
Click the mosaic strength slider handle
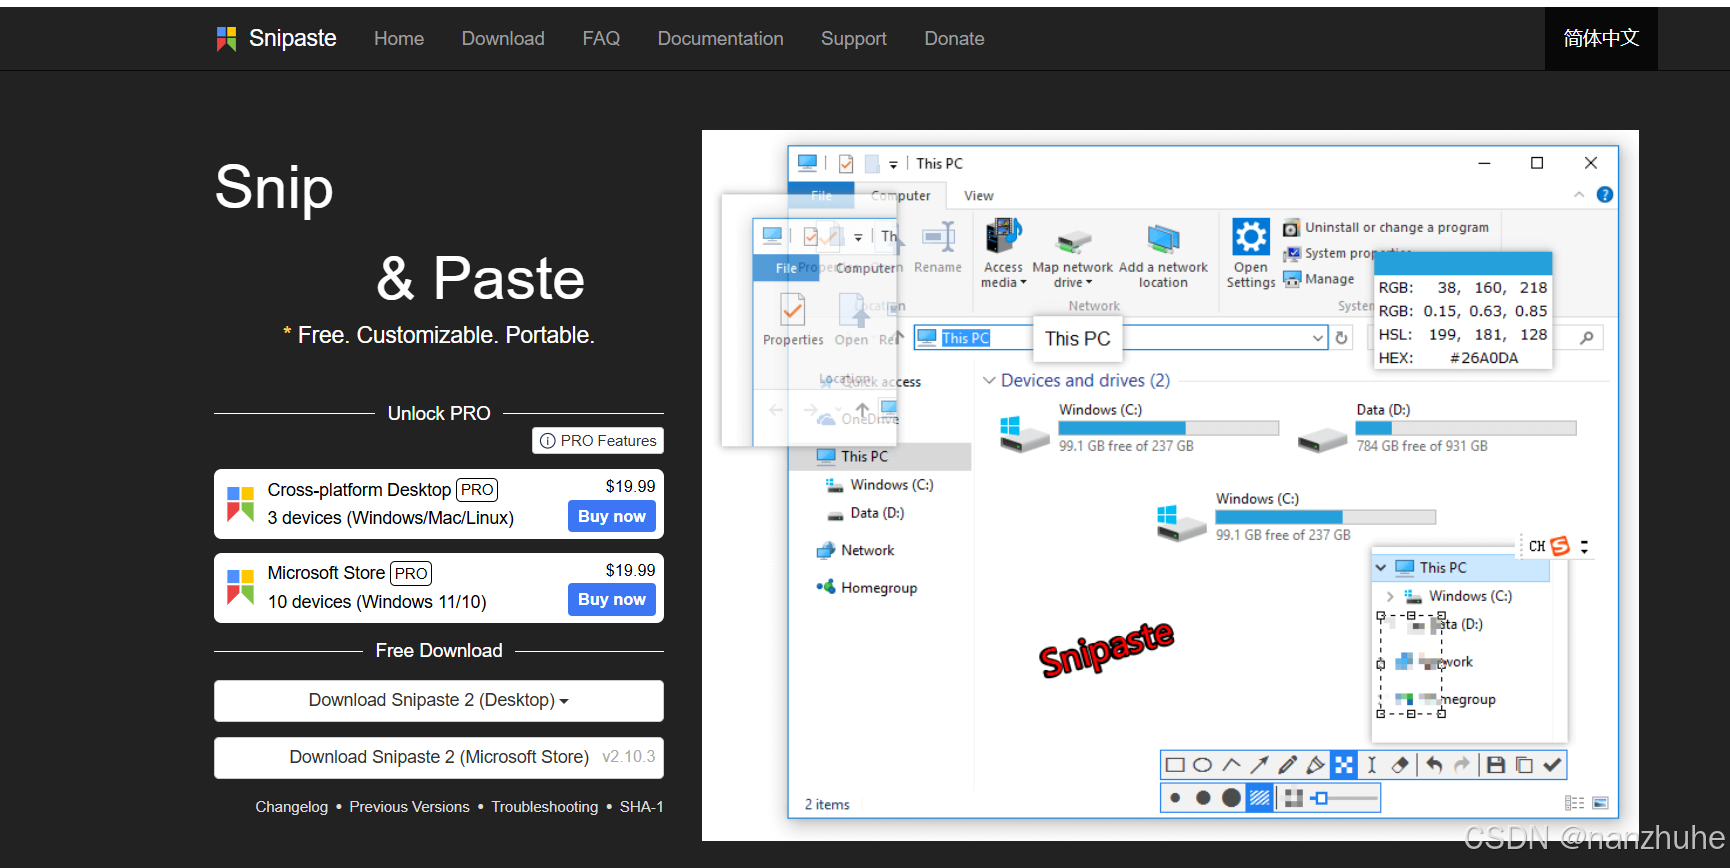pos(1321,798)
